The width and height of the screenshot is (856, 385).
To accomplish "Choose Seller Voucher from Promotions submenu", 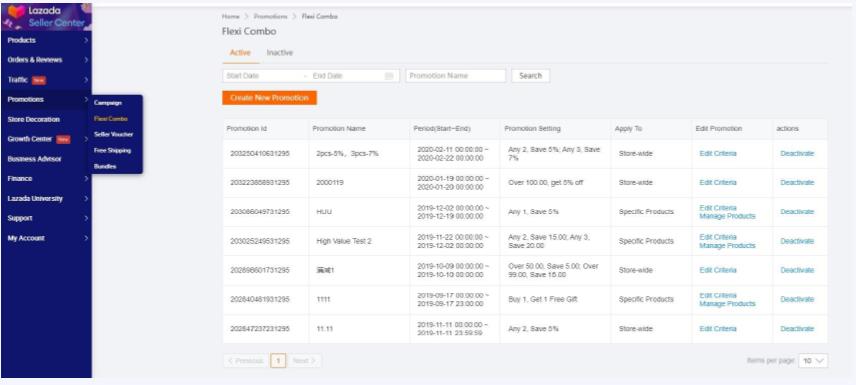I will pyautogui.click(x=113, y=134).
